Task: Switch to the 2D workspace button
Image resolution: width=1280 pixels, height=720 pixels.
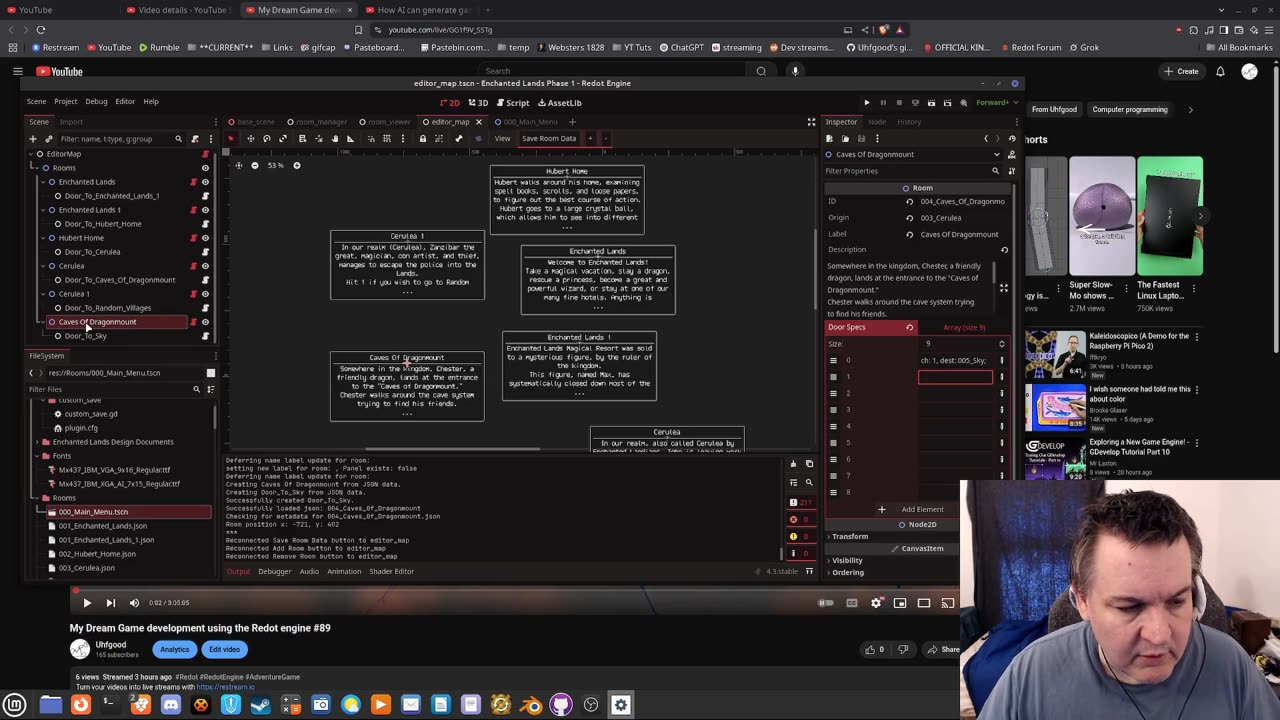Action: click(x=450, y=102)
